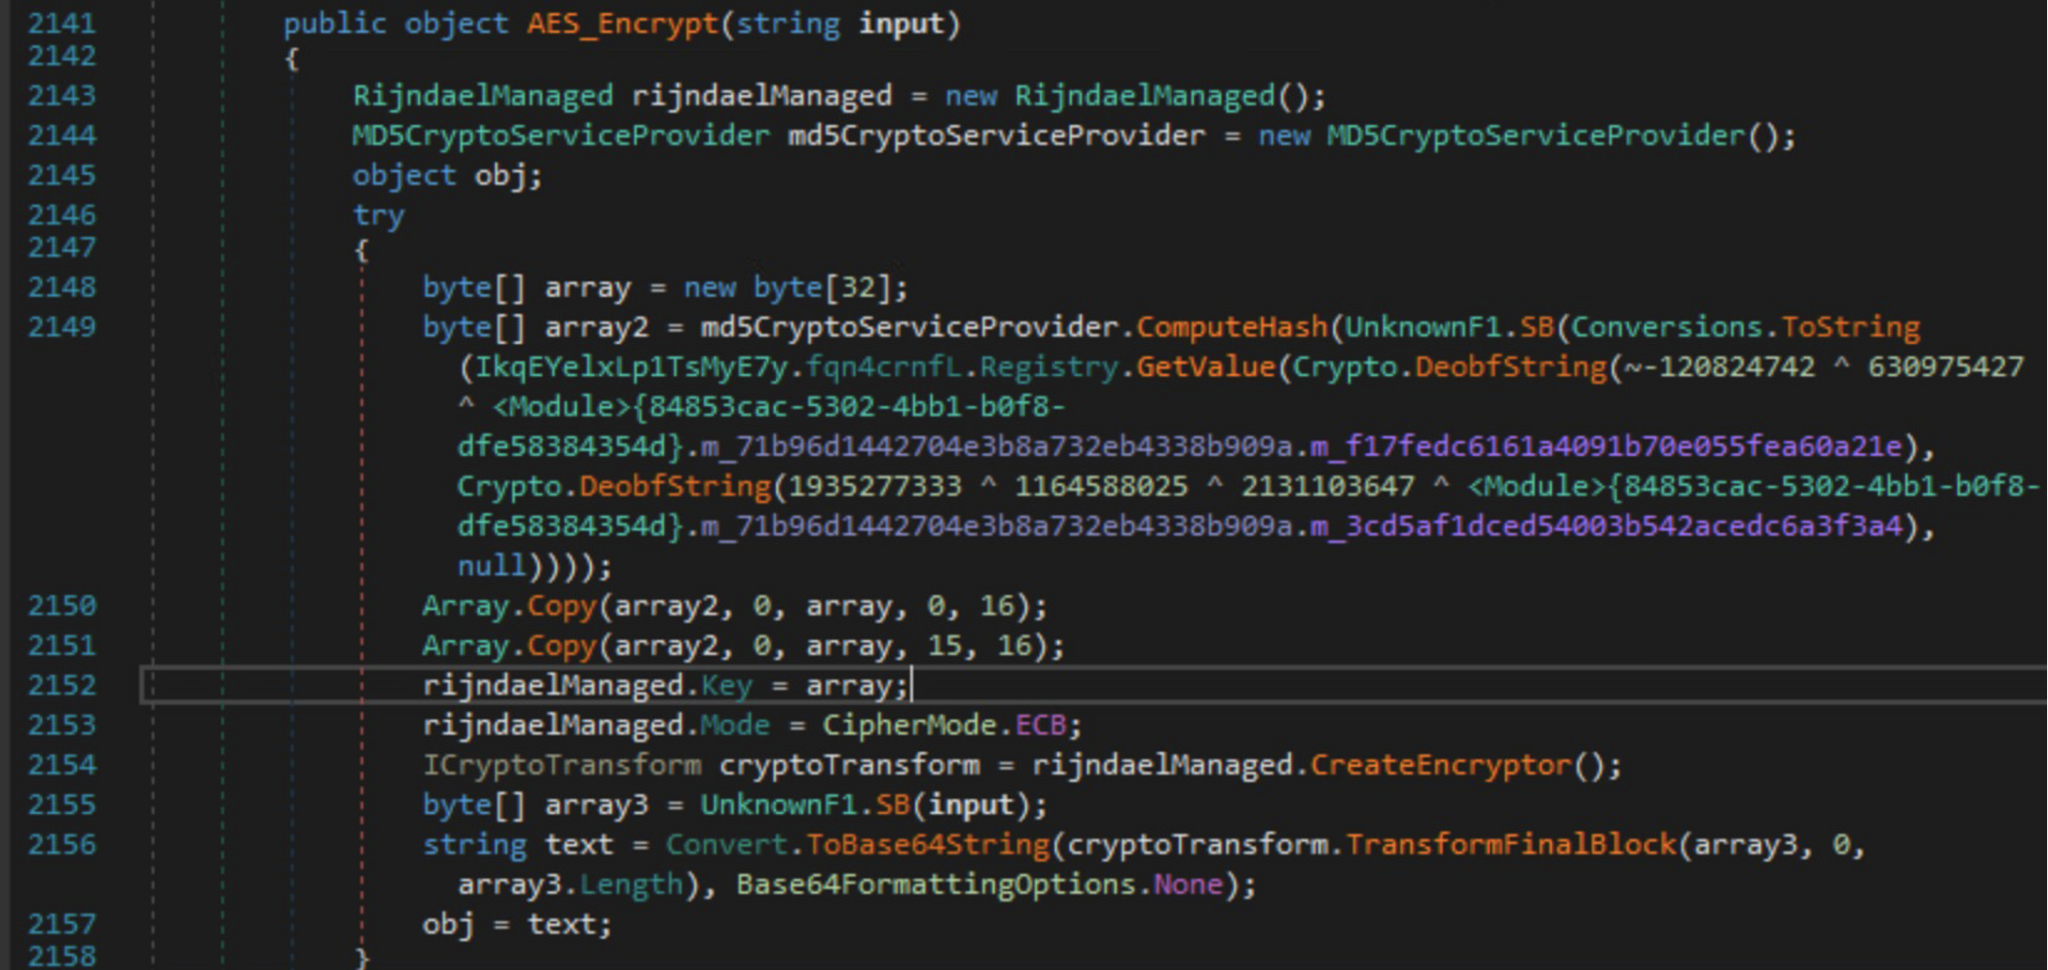
Task: Click the ICryptoTransform interface reference
Action: pyautogui.click(x=560, y=764)
